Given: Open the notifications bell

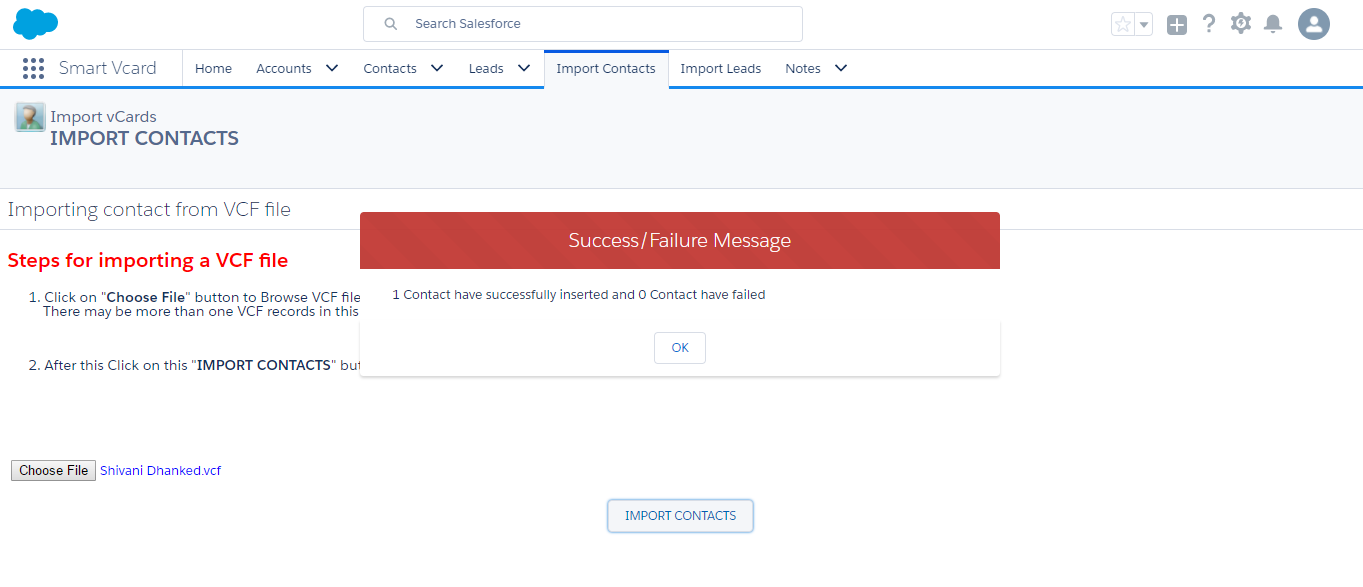Looking at the screenshot, I should pos(1273,24).
